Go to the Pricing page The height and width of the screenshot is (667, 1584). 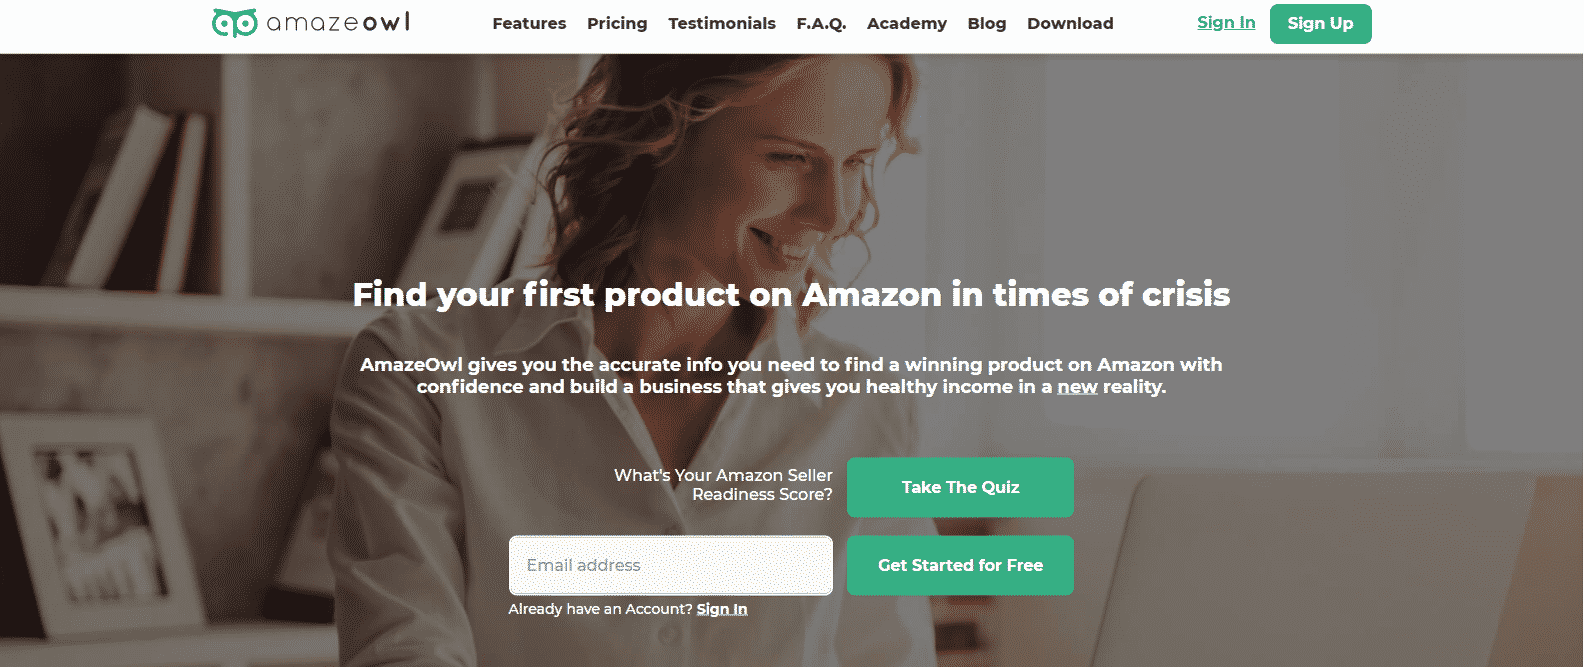point(617,23)
